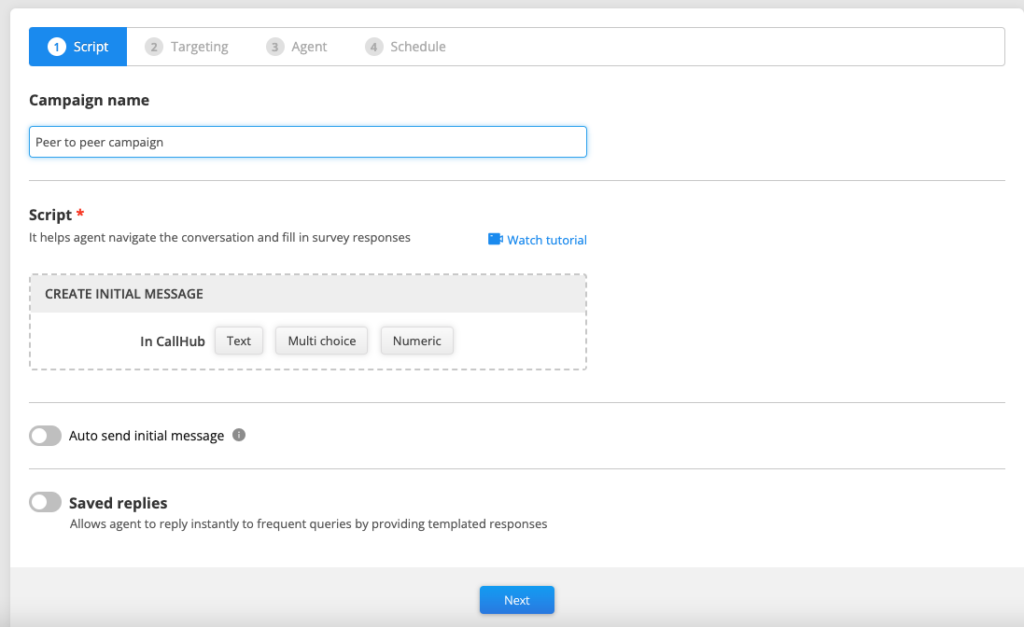
Task: Open the Script step tab
Action: point(78,46)
